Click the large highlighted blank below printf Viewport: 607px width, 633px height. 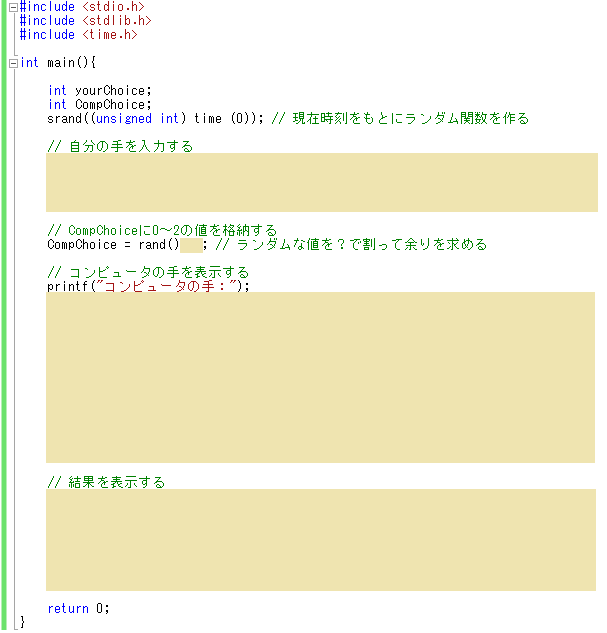coord(320,377)
